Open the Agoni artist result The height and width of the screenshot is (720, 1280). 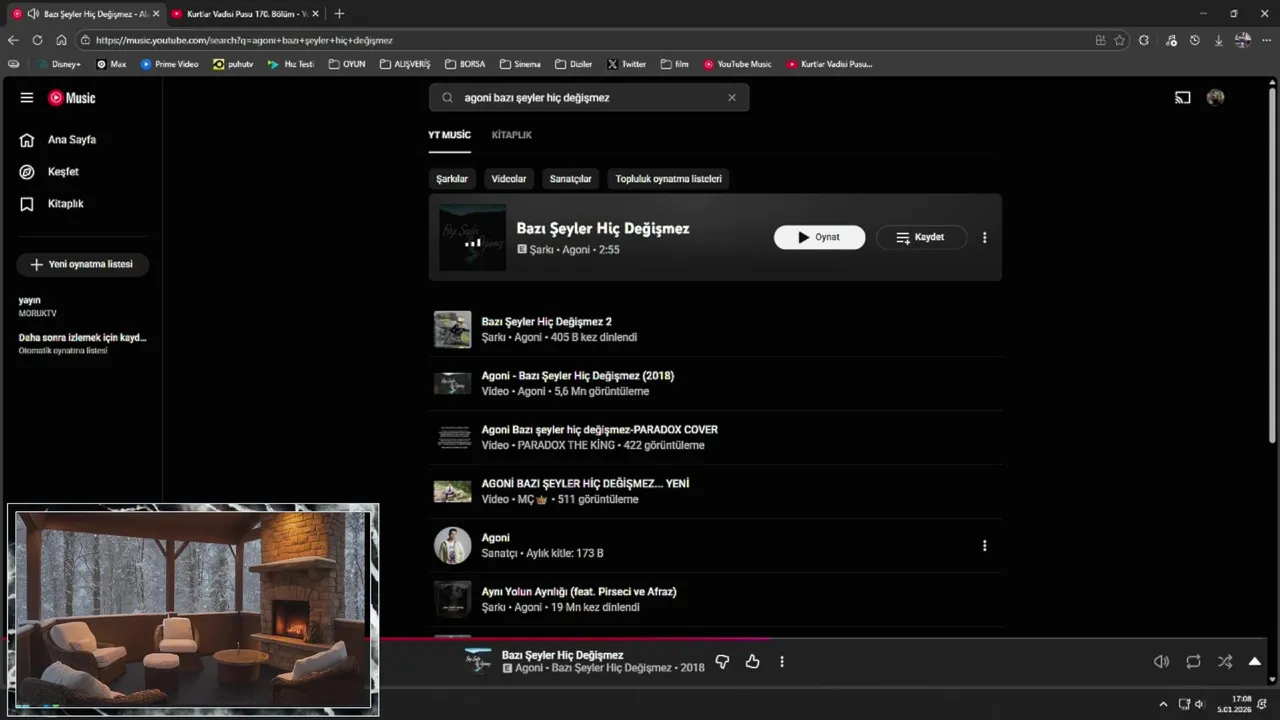[495, 538]
